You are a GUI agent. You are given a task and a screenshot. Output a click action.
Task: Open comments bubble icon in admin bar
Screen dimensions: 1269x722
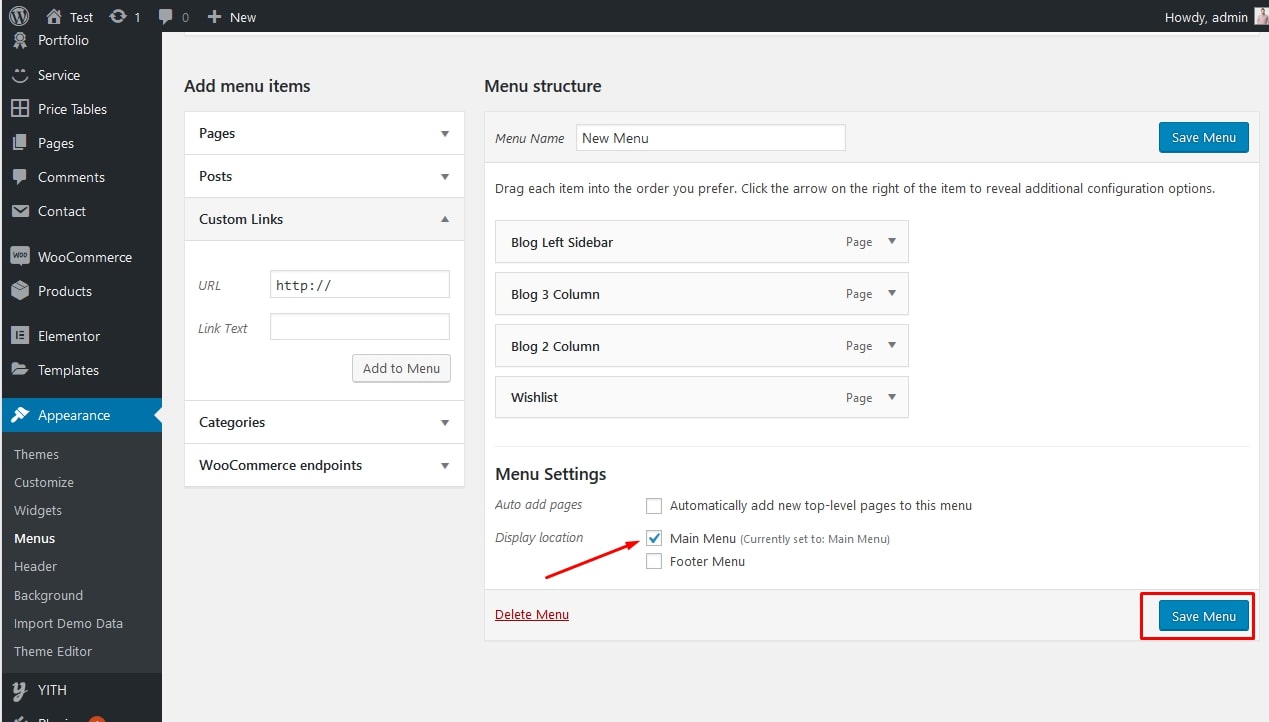(166, 17)
